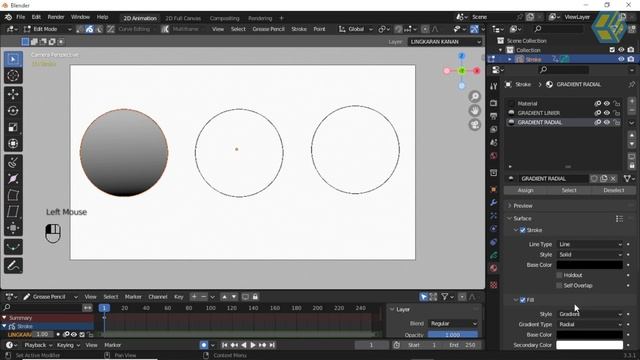Click the Assign button
The height and width of the screenshot is (360, 640).
525,191
